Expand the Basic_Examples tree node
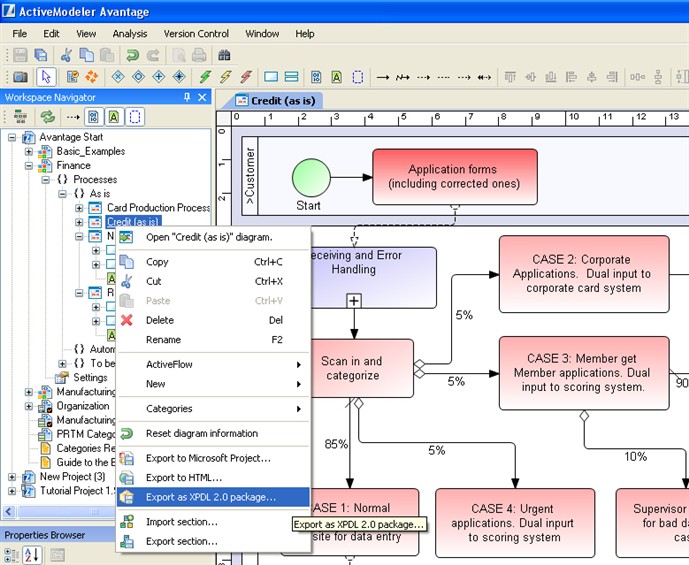 (x=29, y=152)
